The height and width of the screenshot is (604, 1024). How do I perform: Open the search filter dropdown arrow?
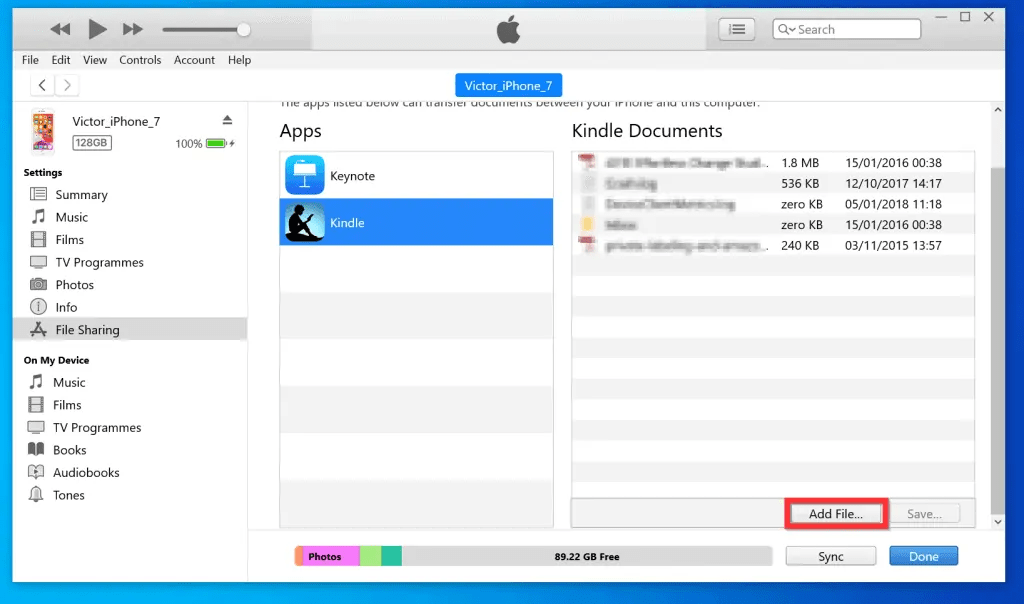[790, 29]
